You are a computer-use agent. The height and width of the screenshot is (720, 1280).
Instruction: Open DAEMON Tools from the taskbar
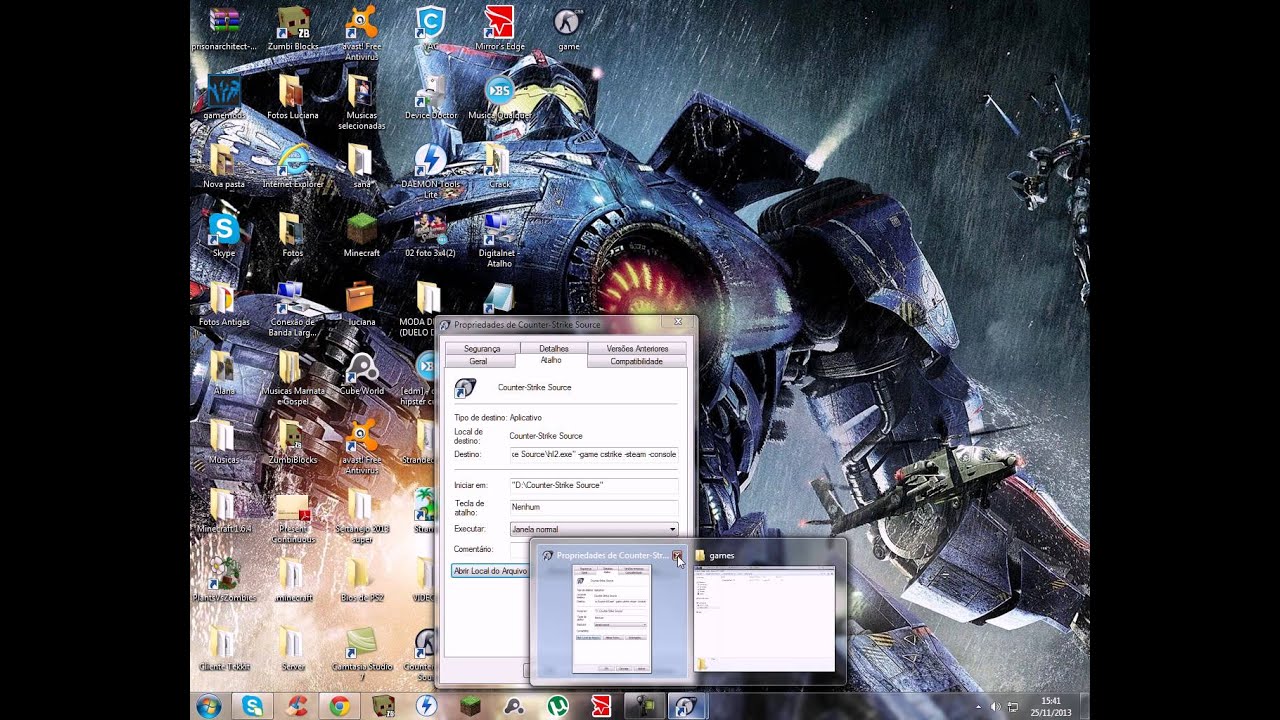[x=426, y=706]
